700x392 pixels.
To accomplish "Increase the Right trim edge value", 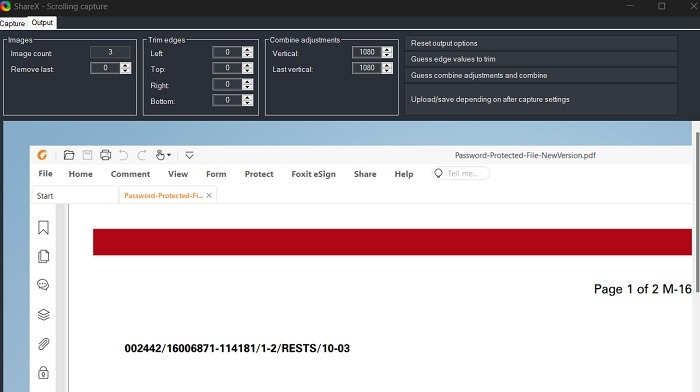I will (248, 82).
